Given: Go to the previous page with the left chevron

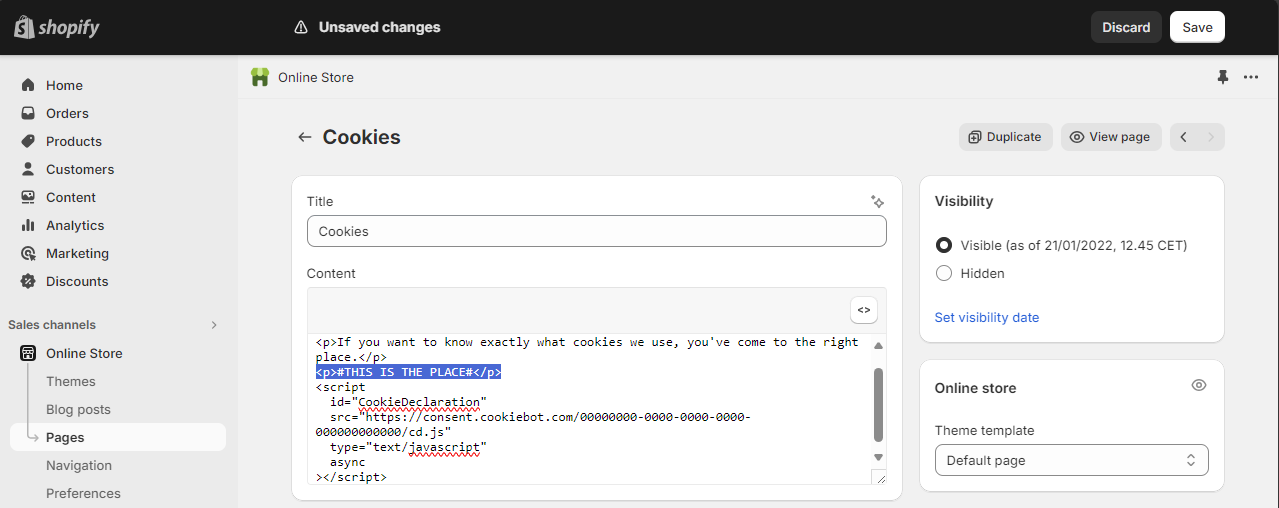Looking at the screenshot, I should click(1184, 137).
